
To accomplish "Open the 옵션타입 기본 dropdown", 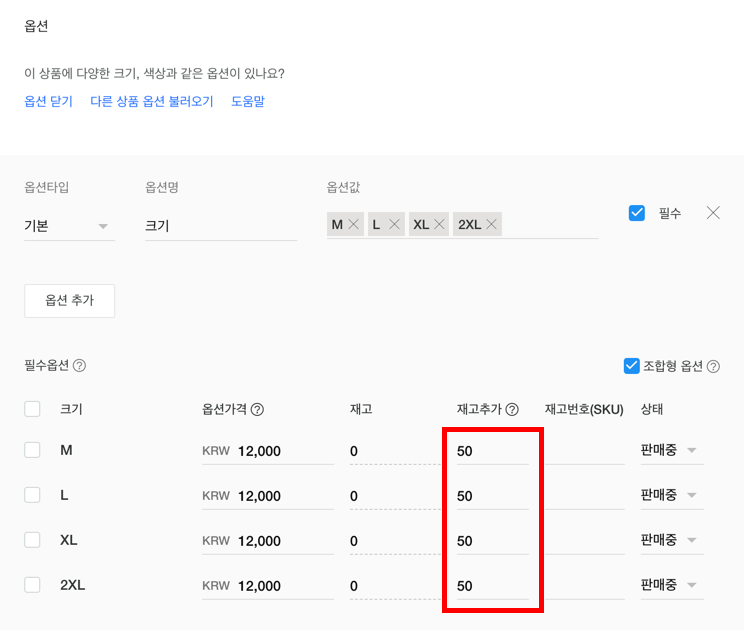I will [x=68, y=226].
